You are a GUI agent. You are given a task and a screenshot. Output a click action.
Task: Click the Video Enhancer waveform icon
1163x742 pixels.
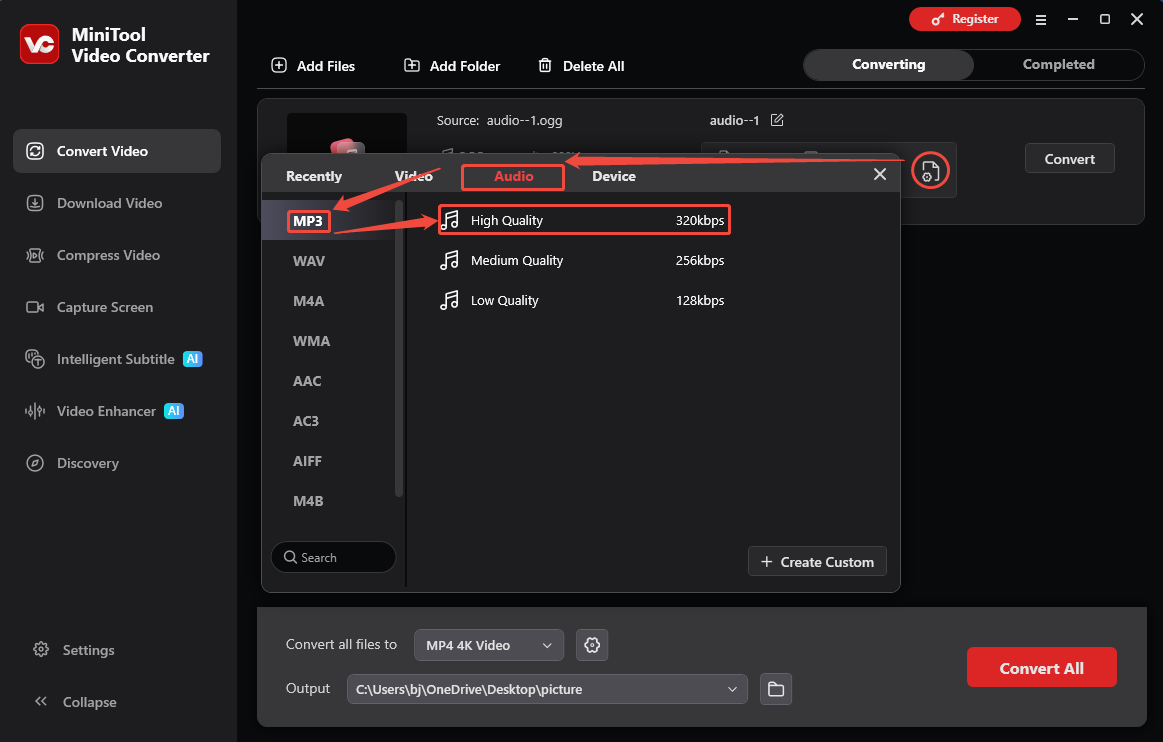click(x=35, y=411)
